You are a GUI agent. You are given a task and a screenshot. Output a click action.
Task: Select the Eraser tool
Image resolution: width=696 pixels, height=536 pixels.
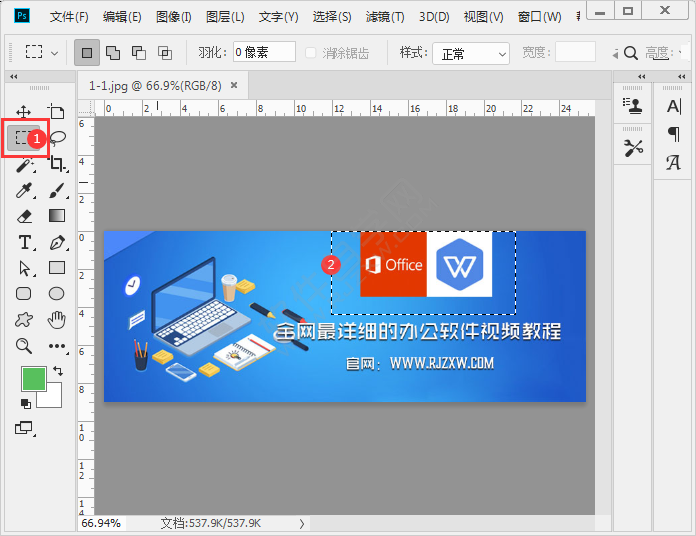point(24,216)
